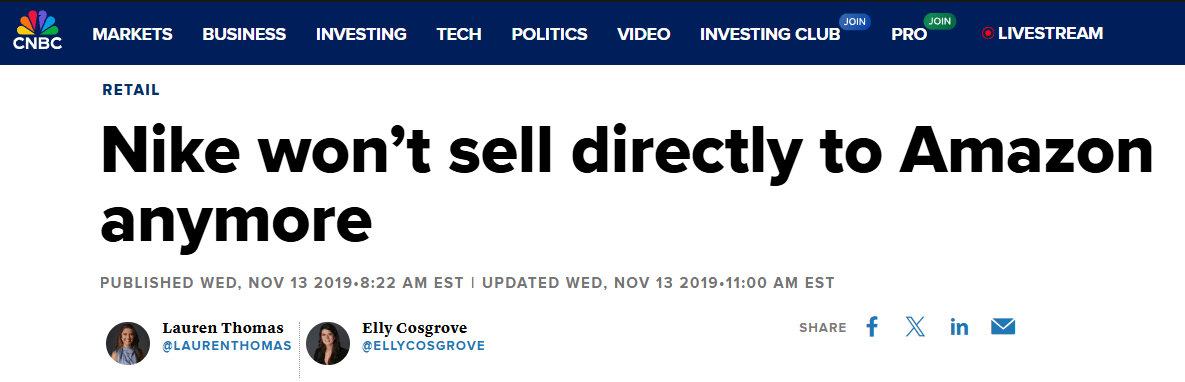Open the Markets menu
1185x382 pixels.
point(132,34)
